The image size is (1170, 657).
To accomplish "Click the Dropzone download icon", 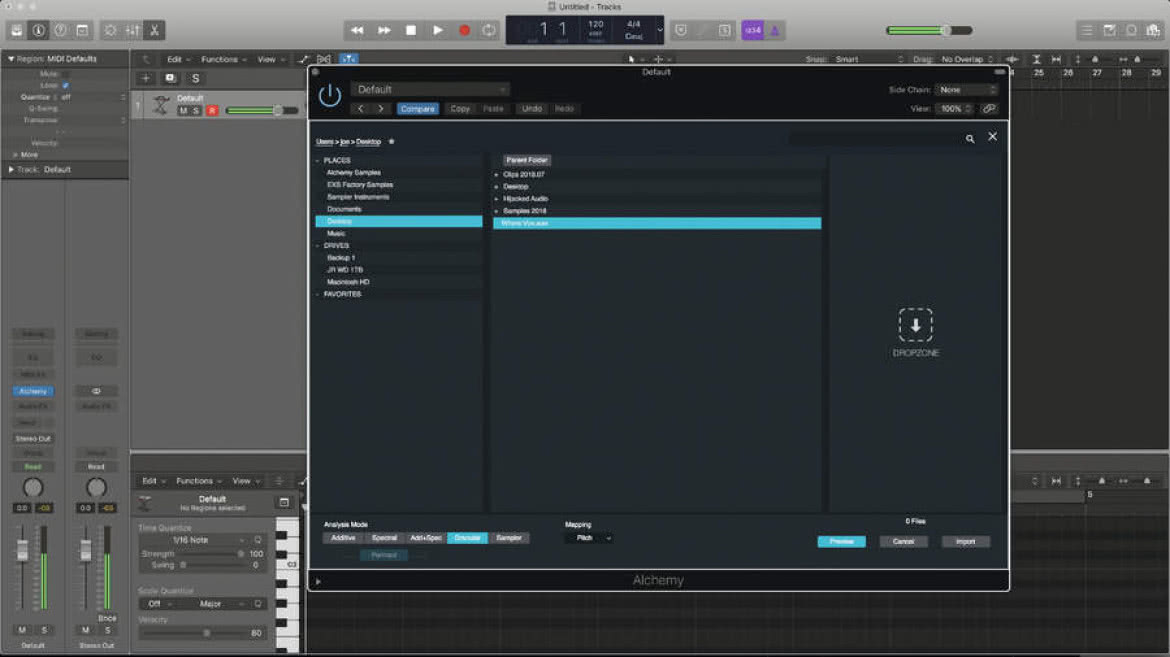I will 916,325.
